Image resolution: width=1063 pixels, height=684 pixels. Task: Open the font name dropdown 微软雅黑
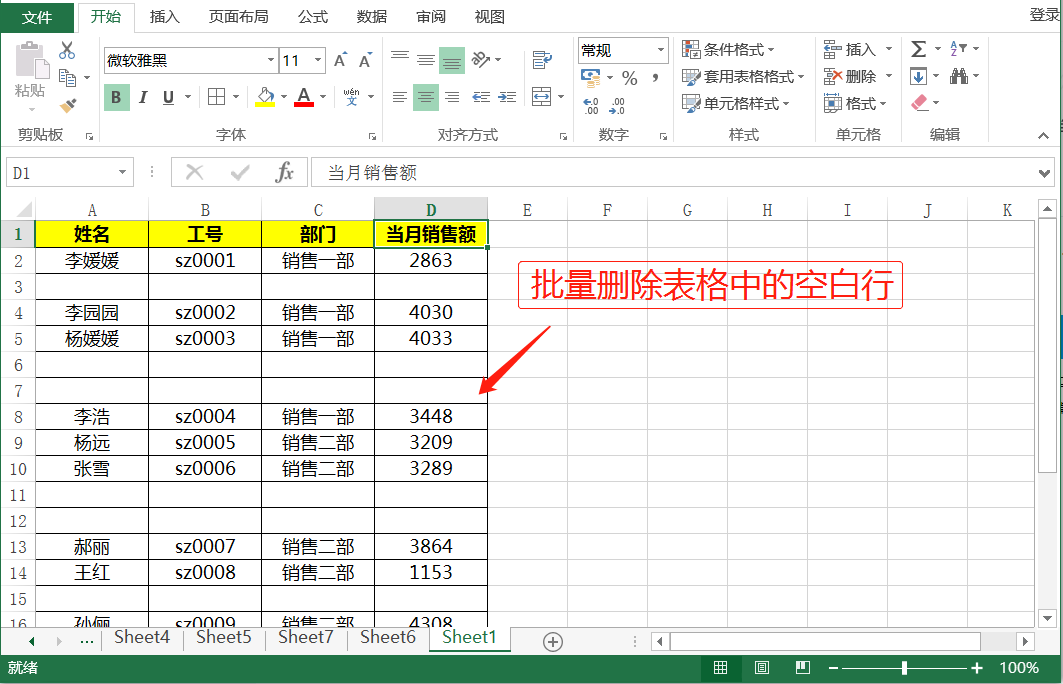click(270, 60)
